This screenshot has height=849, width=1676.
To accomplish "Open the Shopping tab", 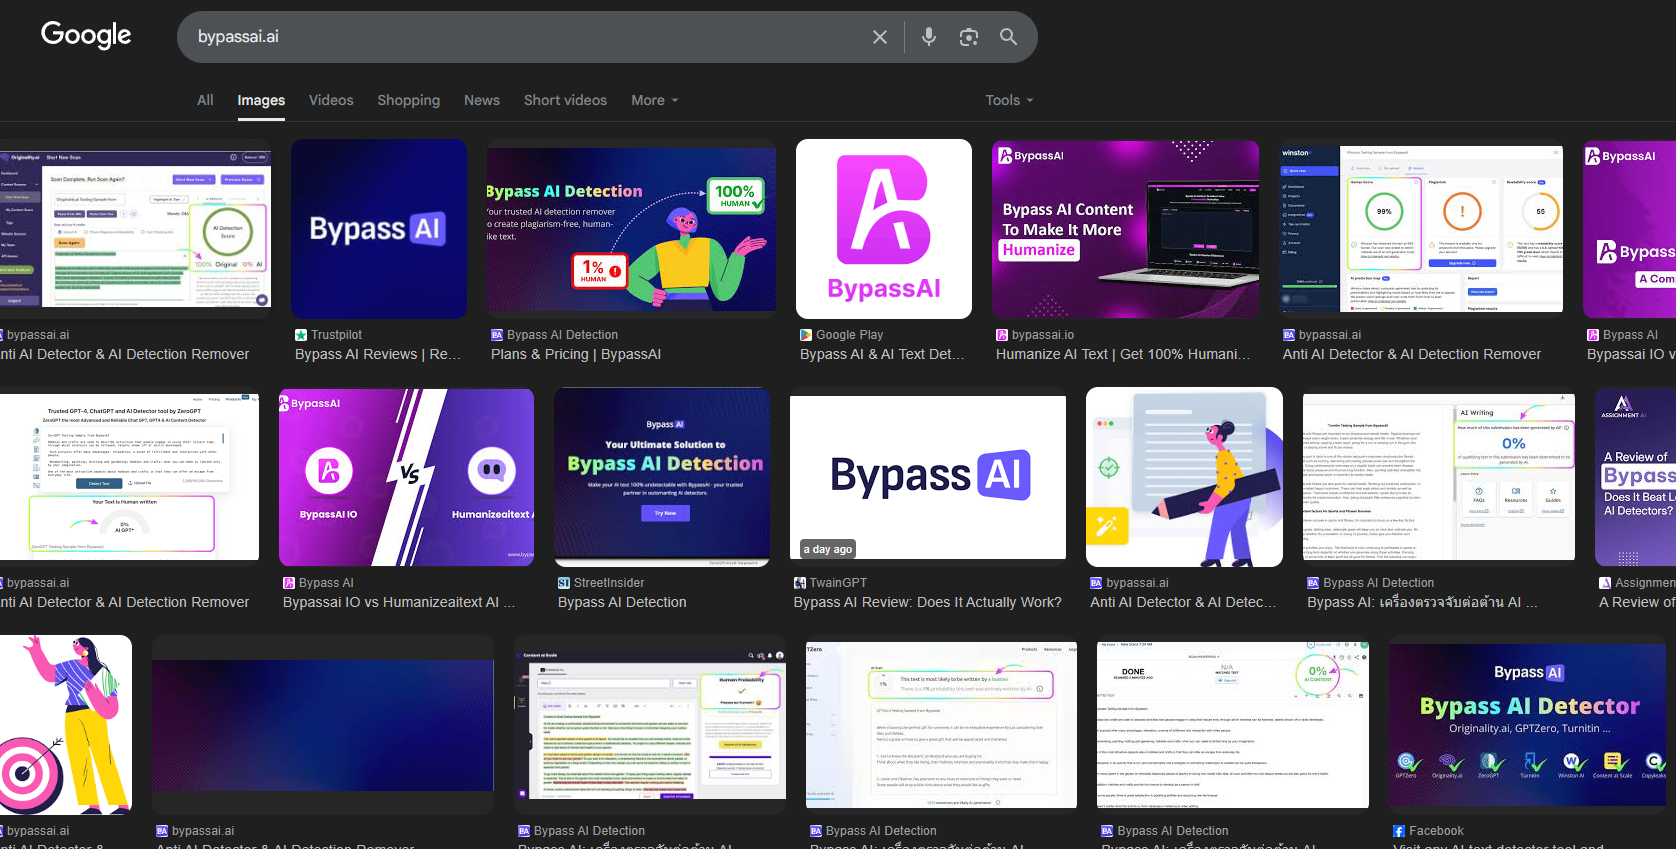I will (408, 100).
